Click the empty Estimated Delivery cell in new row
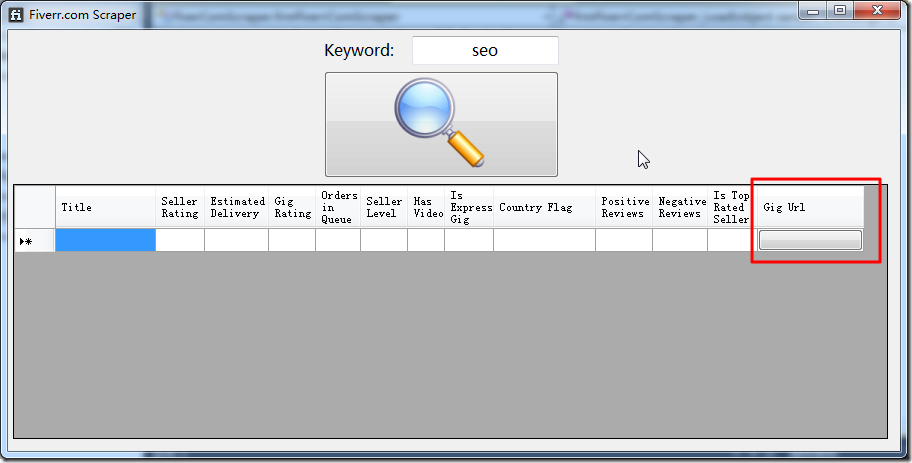Image resolution: width=912 pixels, height=463 pixels. 236,240
